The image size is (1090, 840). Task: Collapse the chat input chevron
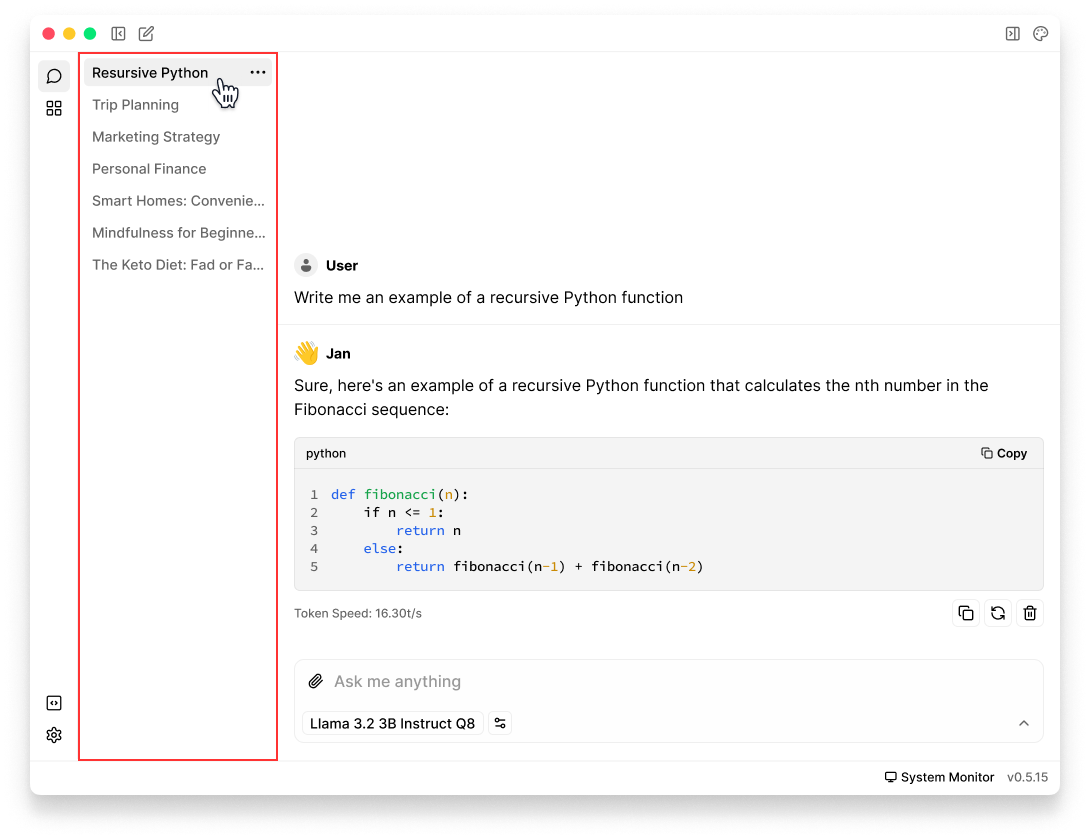point(1023,723)
